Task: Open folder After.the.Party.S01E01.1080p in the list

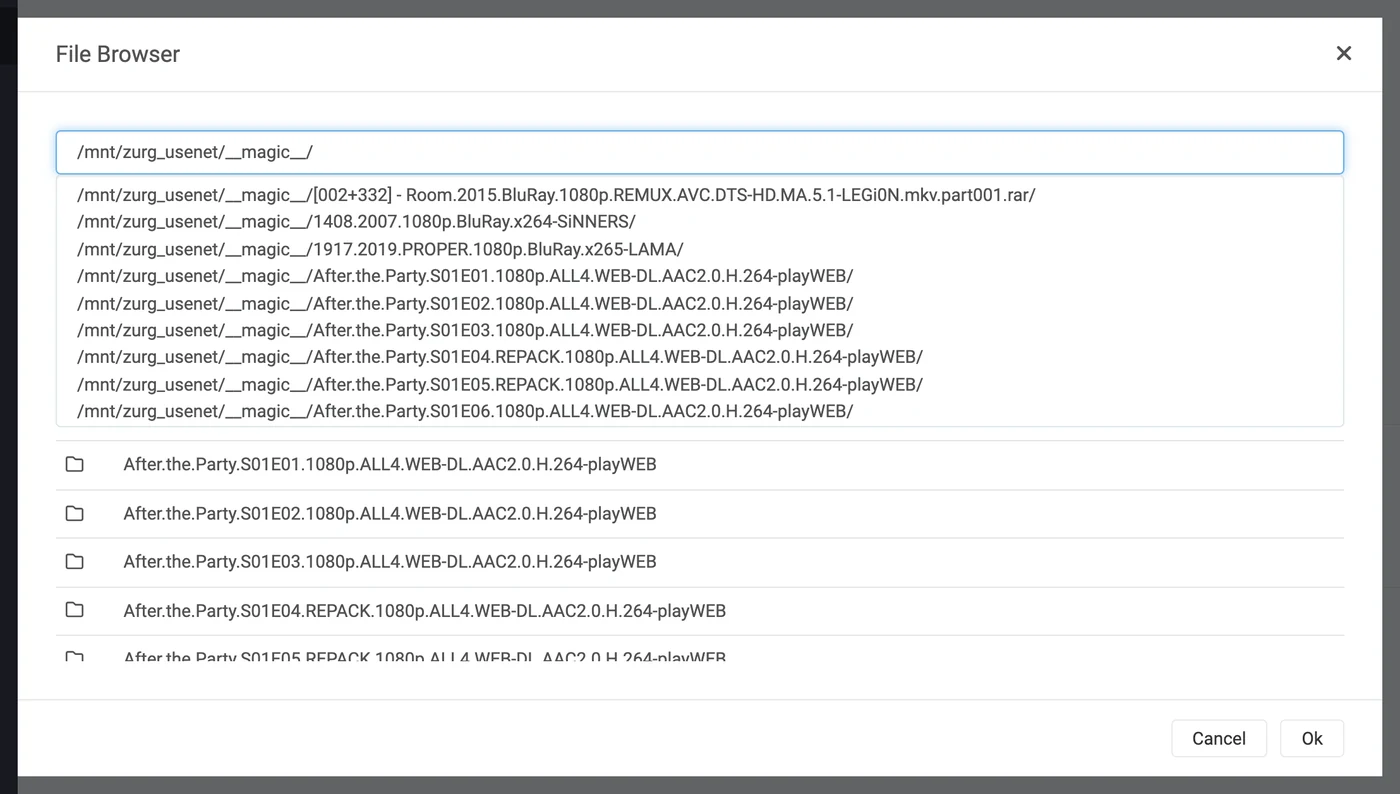Action: click(700, 465)
